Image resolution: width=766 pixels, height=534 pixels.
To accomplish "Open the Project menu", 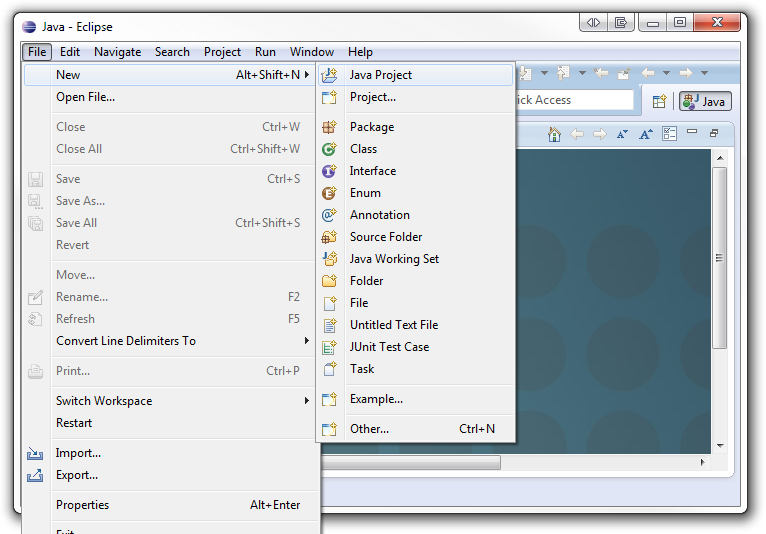I will (x=222, y=52).
